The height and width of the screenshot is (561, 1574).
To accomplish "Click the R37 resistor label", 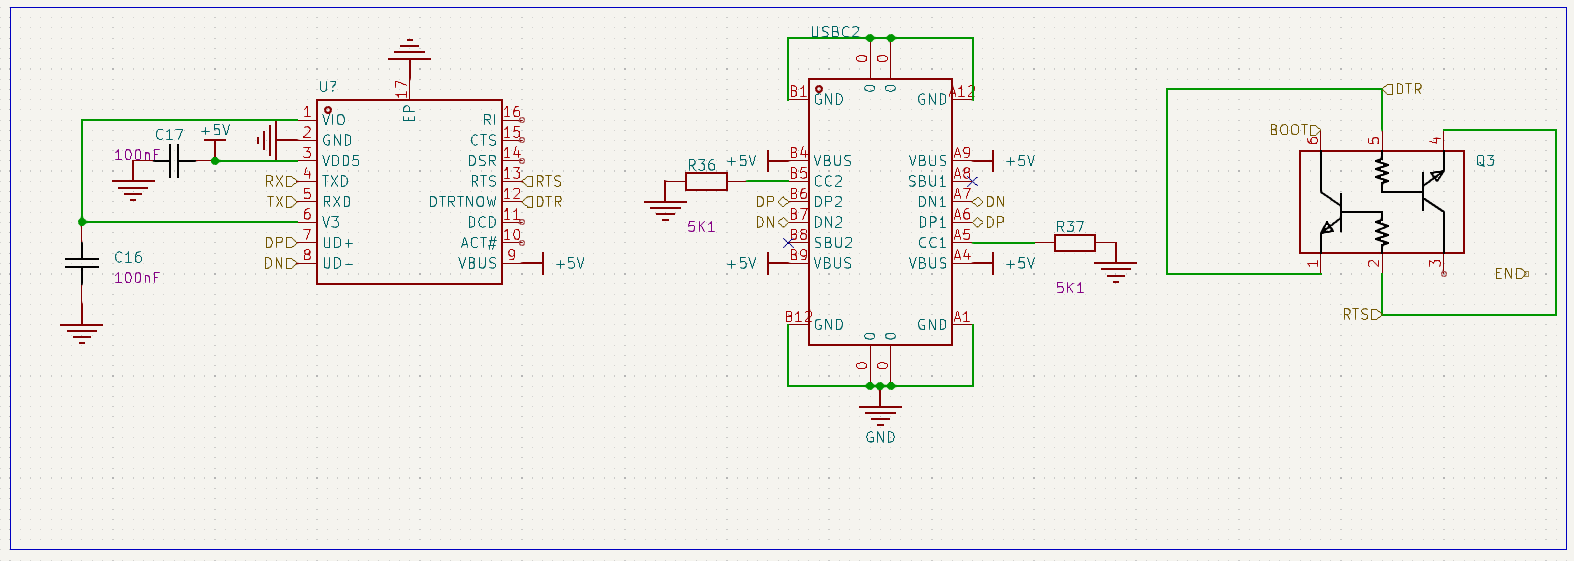I will click(1070, 227).
